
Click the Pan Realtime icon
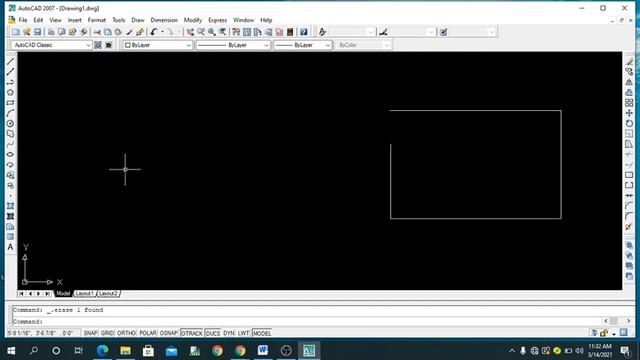click(190, 32)
